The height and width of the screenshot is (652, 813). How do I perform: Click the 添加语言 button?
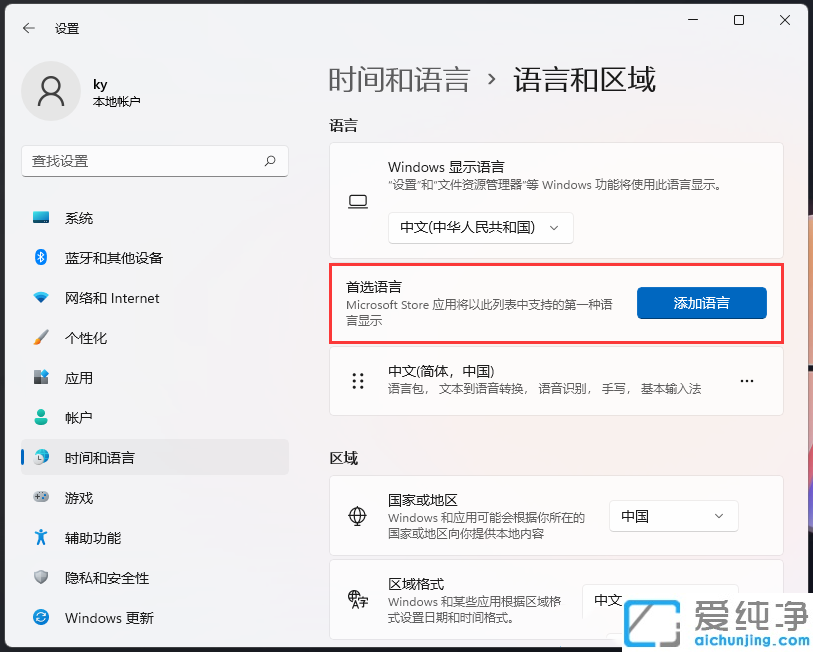701,302
